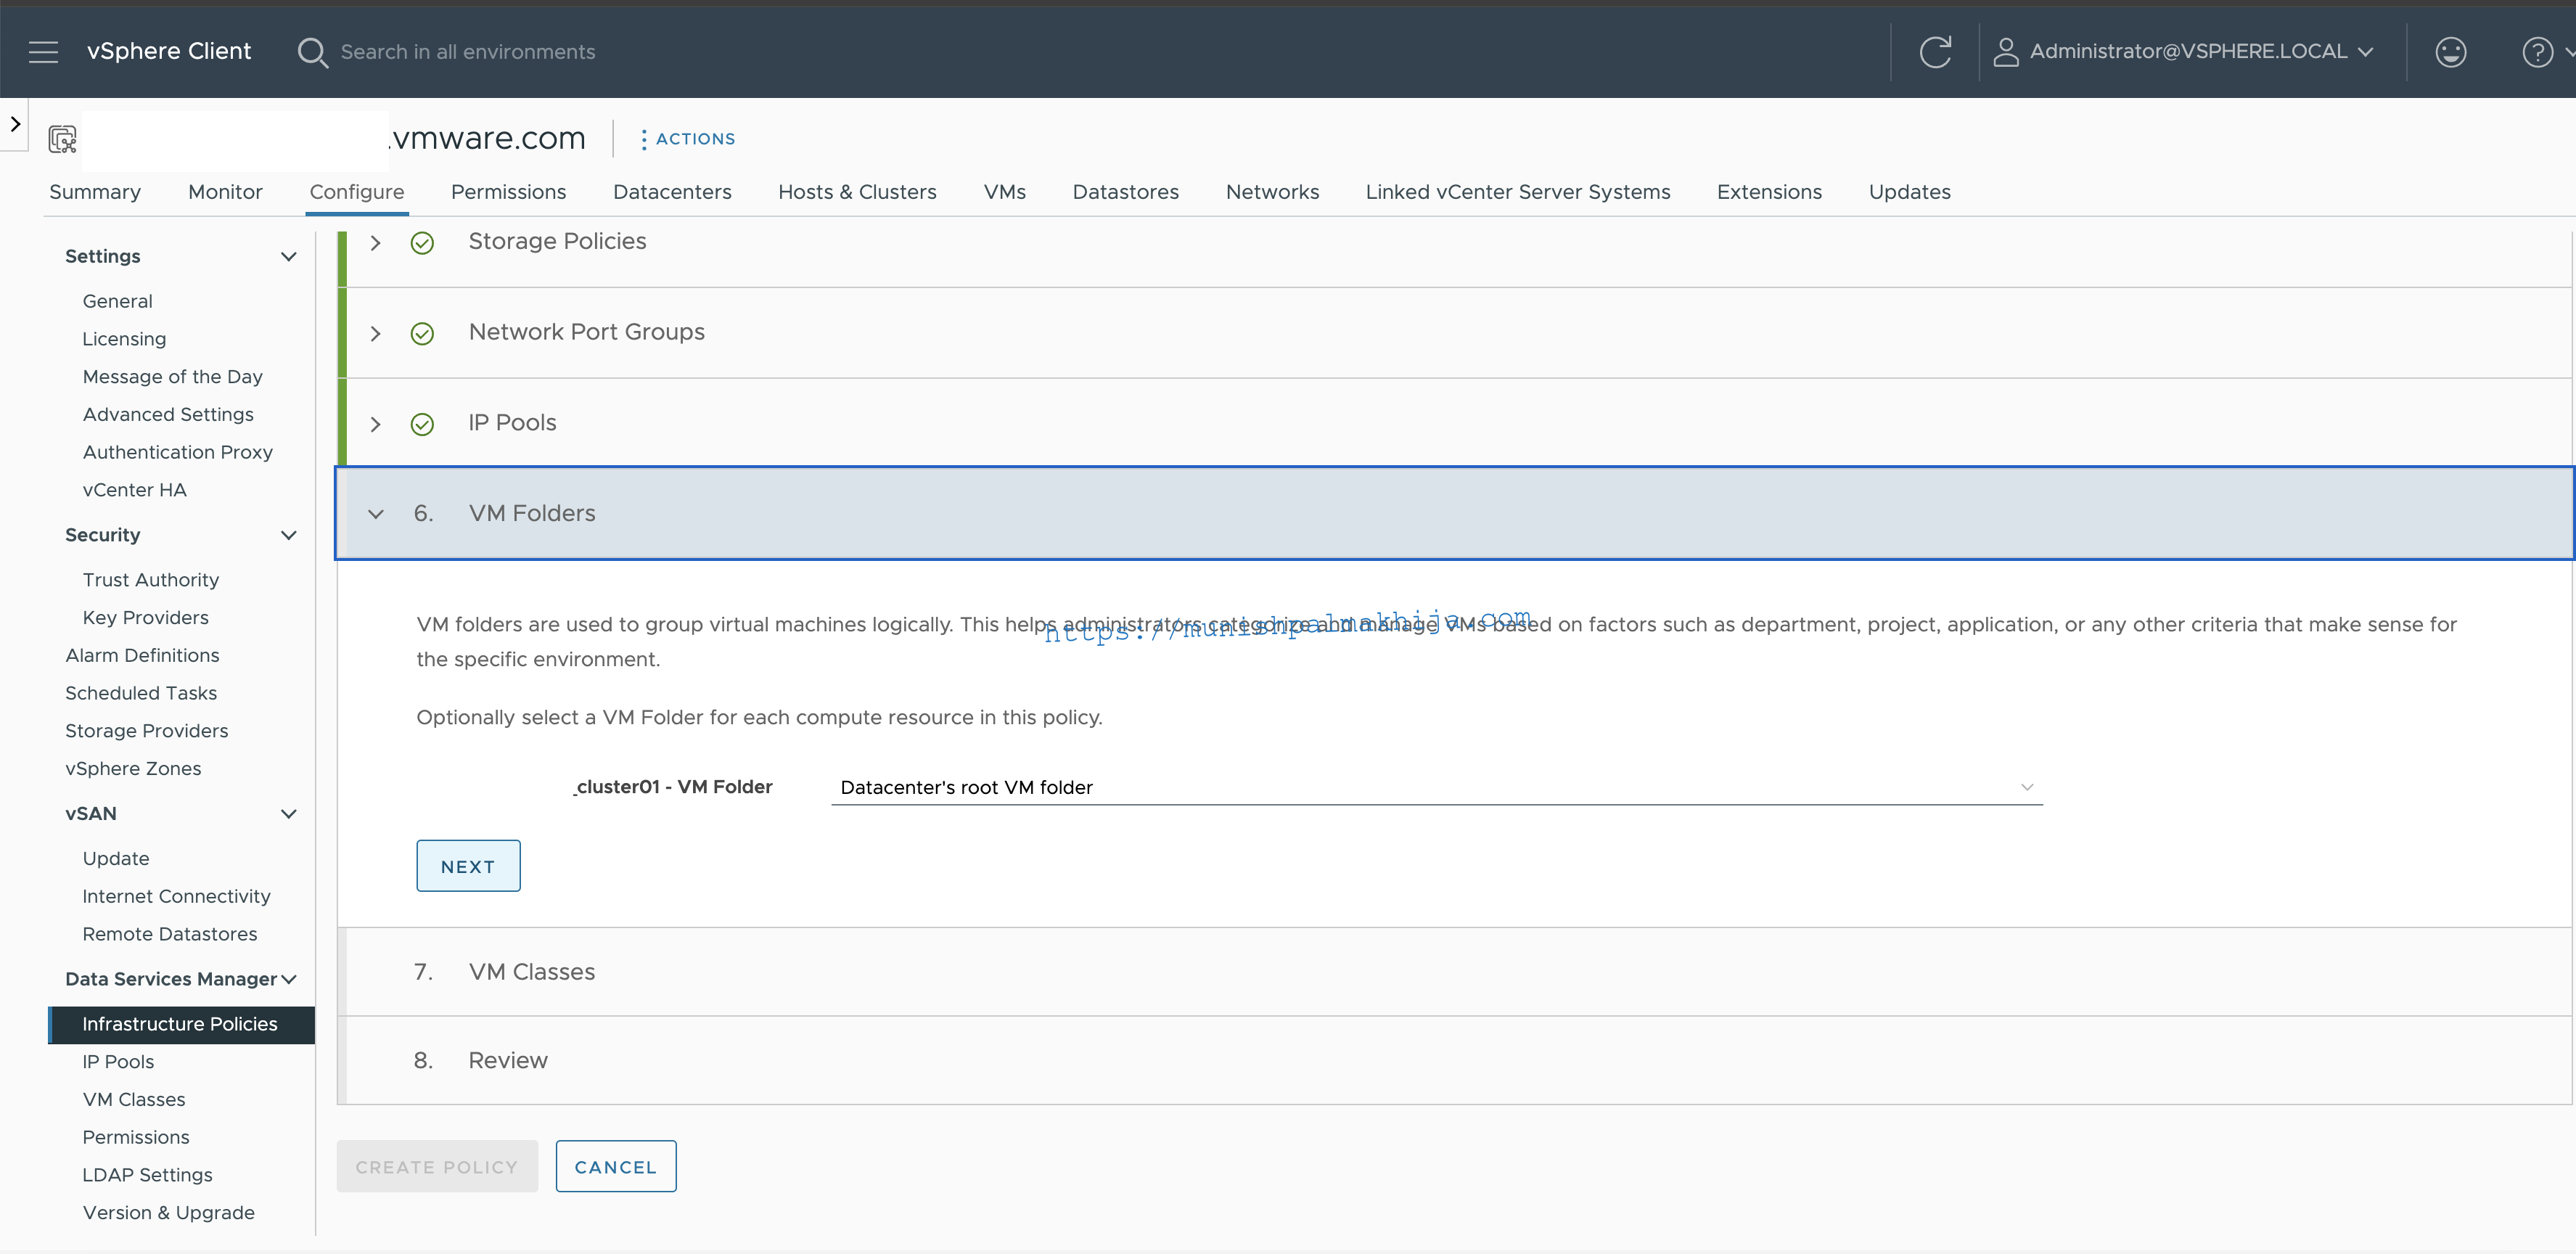The height and width of the screenshot is (1254, 2576).
Task: Open Authentication Proxy settings
Action: [178, 453]
